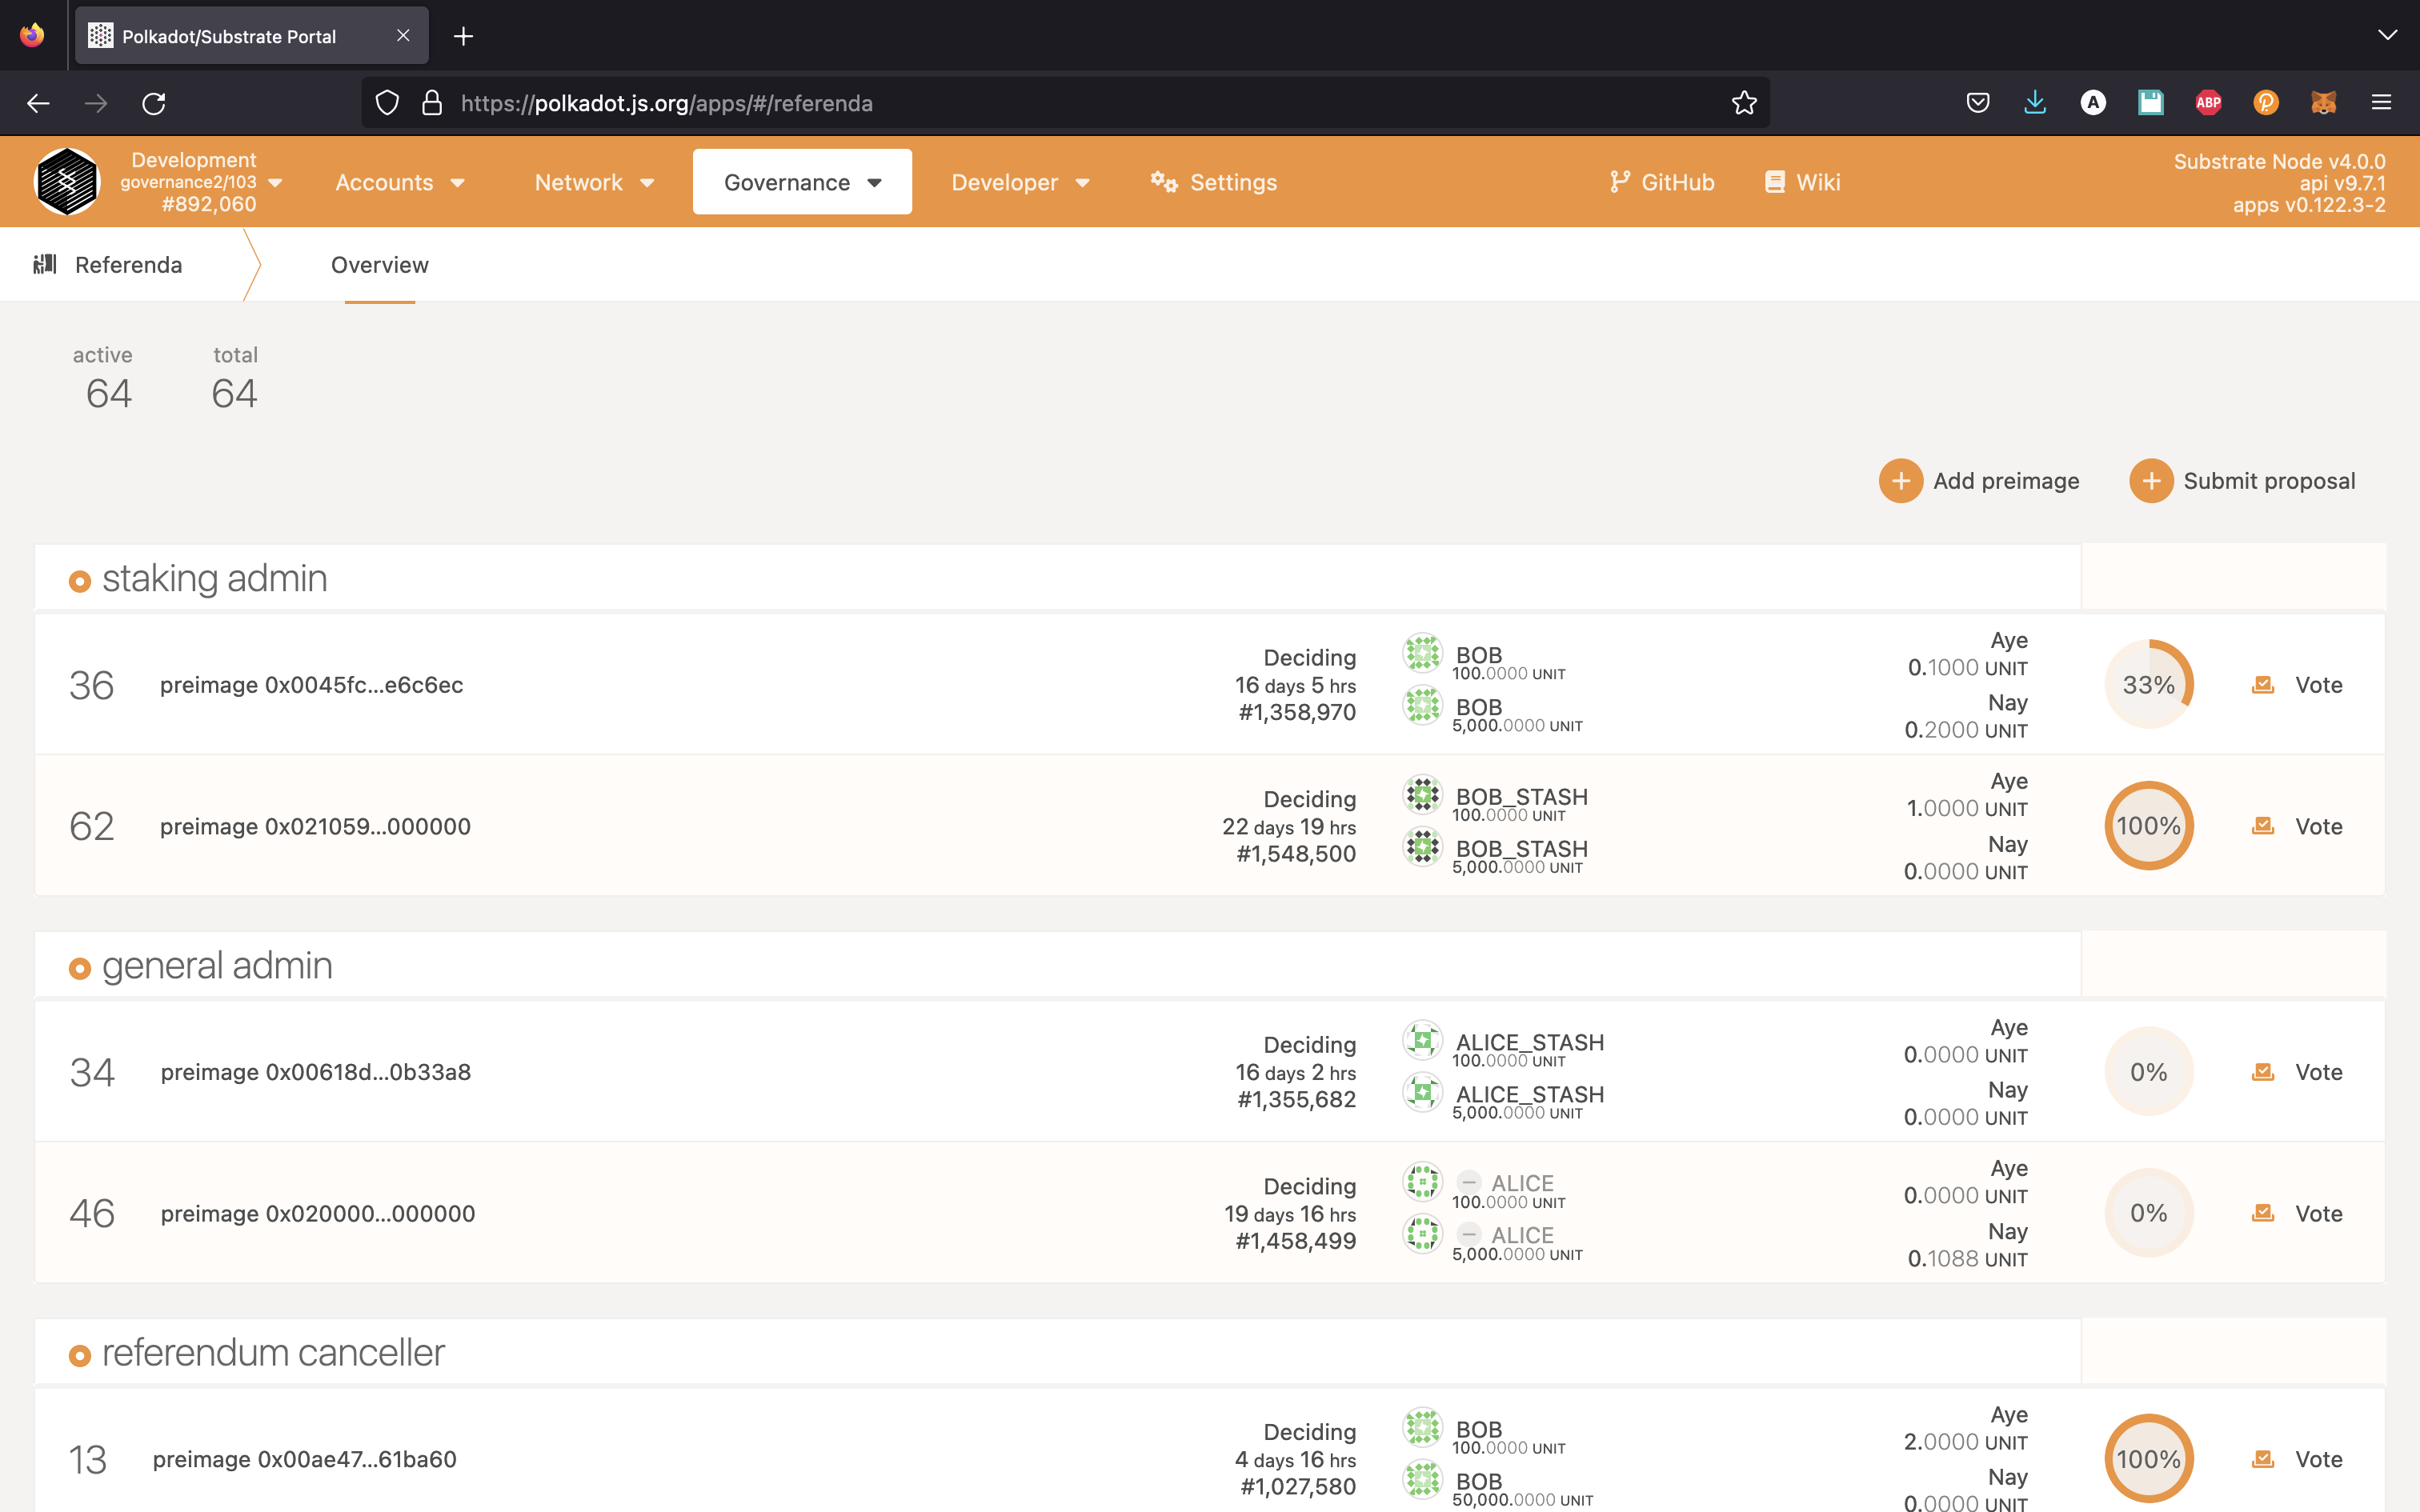2420x1512 pixels.
Task: Click the general admin track header
Action: pyautogui.click(x=217, y=966)
